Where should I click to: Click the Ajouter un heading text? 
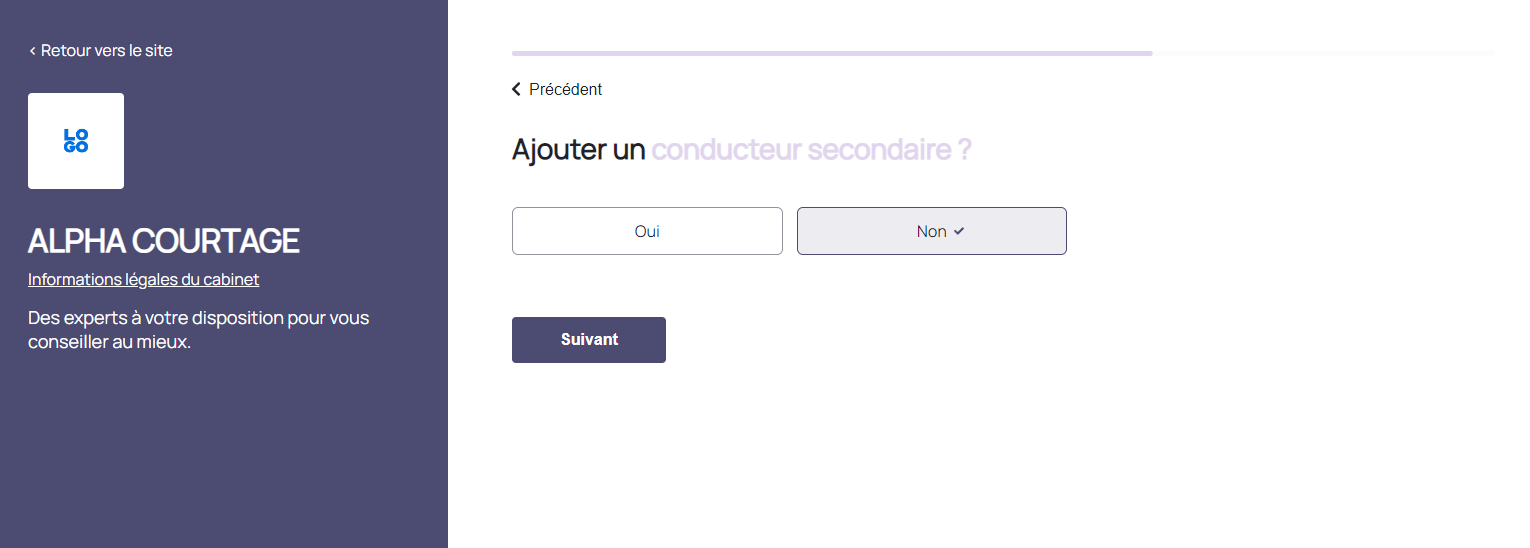578,150
